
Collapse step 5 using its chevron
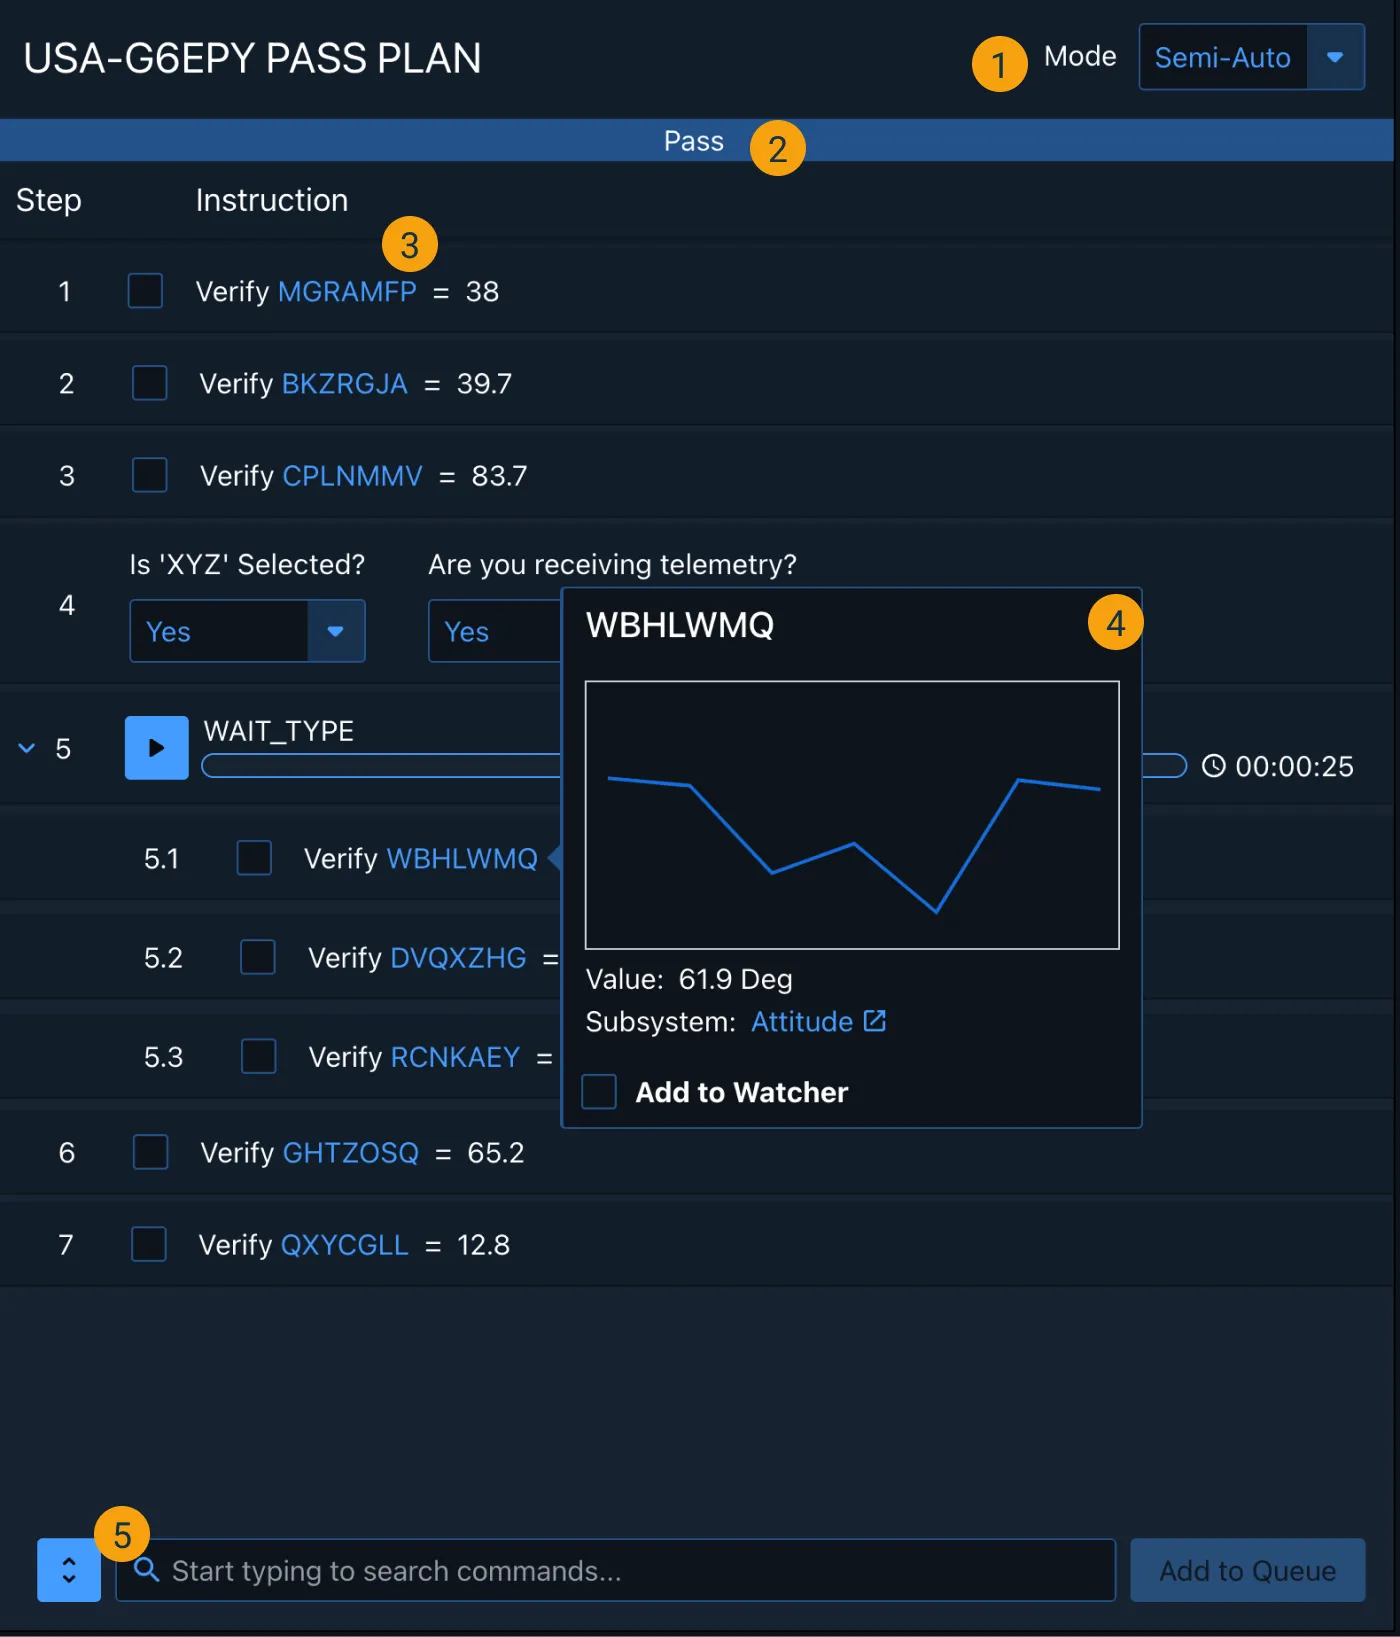(27, 748)
